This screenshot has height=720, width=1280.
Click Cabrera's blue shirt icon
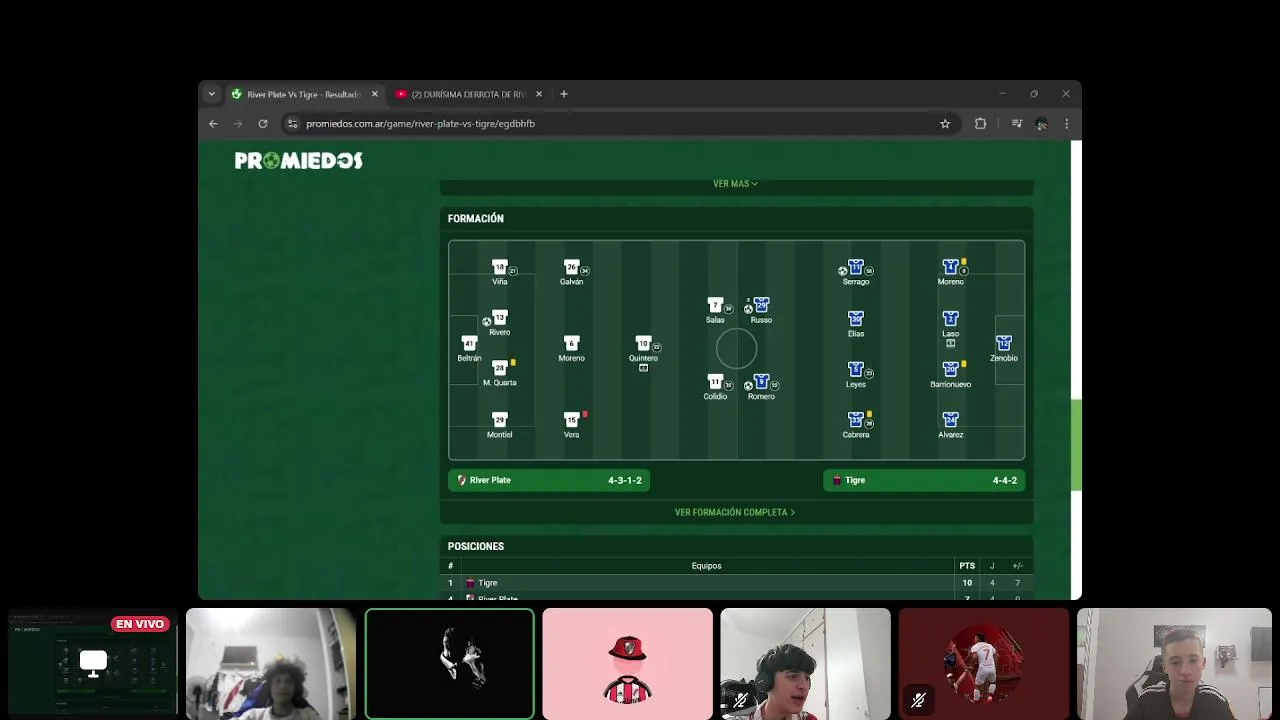pyautogui.click(x=855, y=420)
